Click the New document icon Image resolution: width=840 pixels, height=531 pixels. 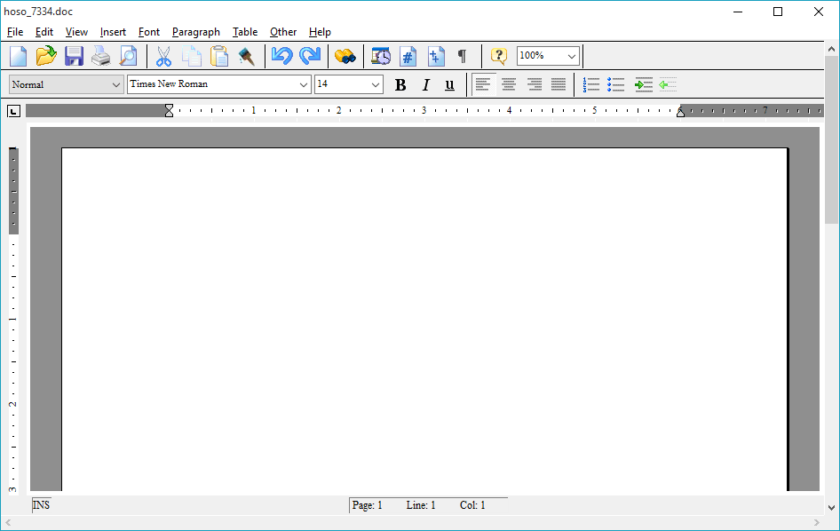tap(18, 56)
